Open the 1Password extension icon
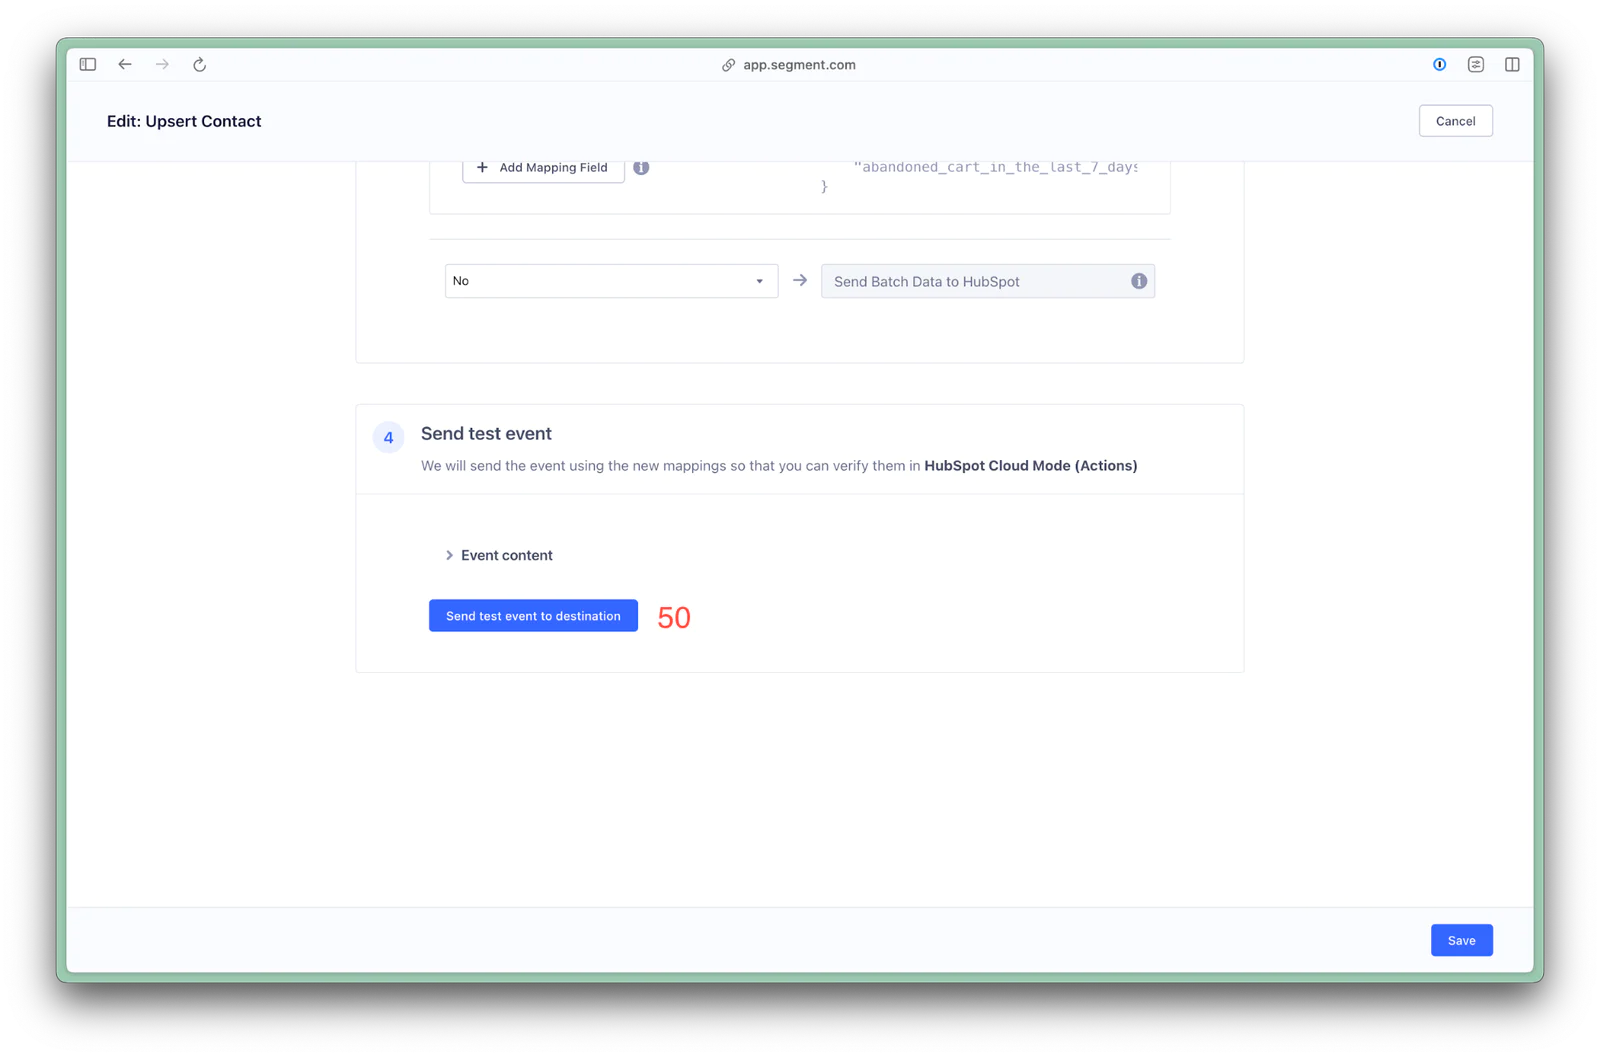 (1439, 65)
